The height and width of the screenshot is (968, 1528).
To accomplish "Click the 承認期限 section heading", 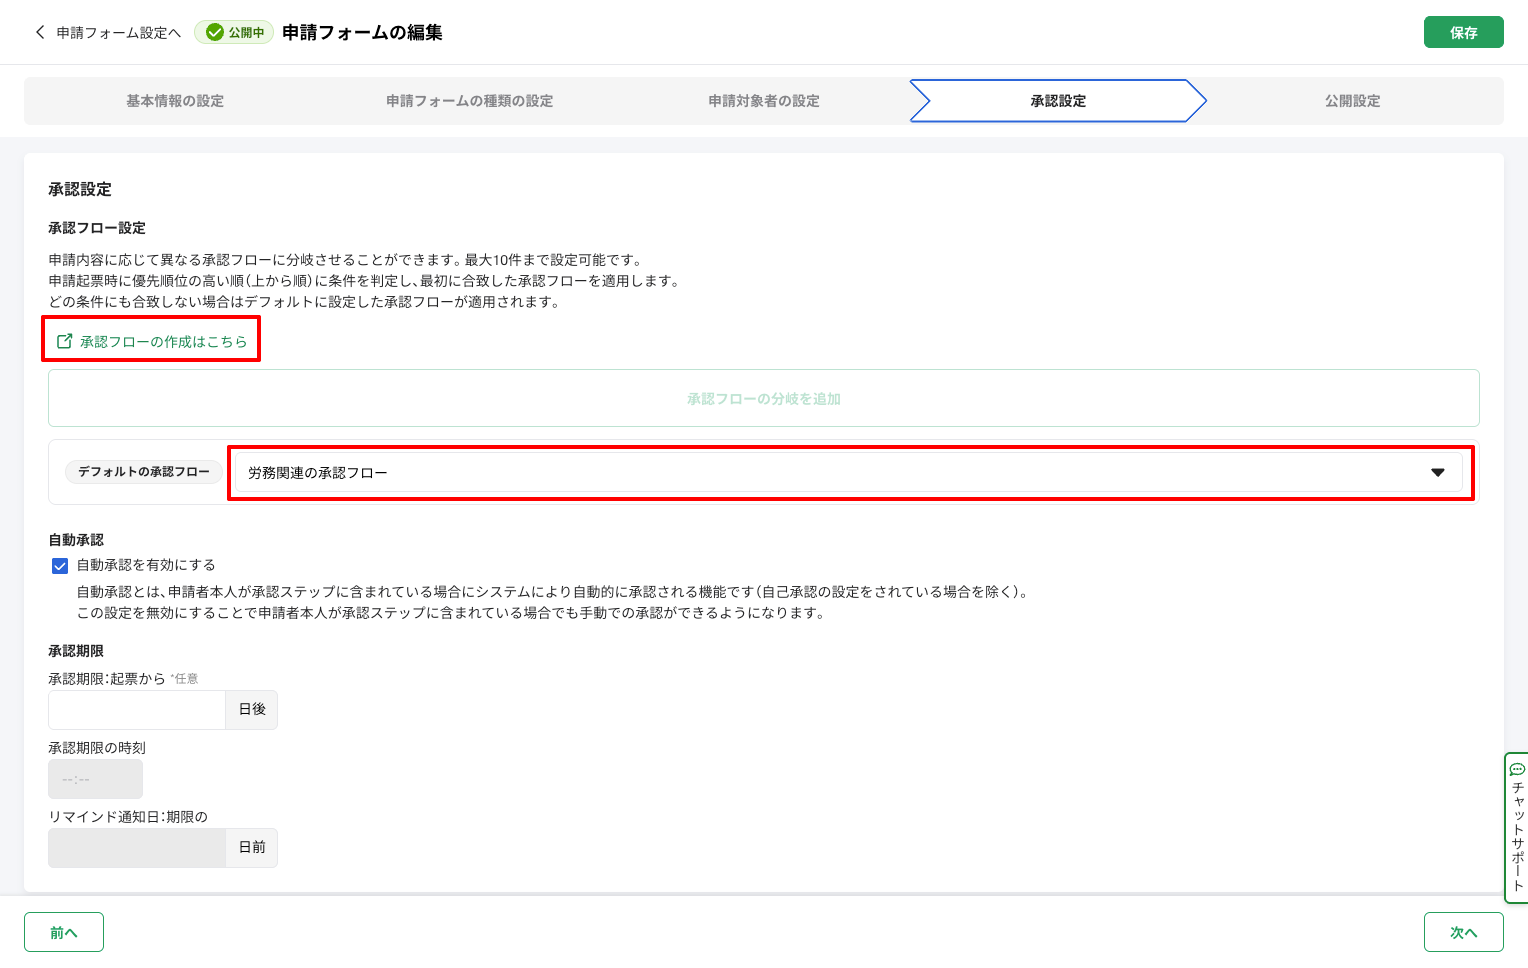I will (76, 651).
